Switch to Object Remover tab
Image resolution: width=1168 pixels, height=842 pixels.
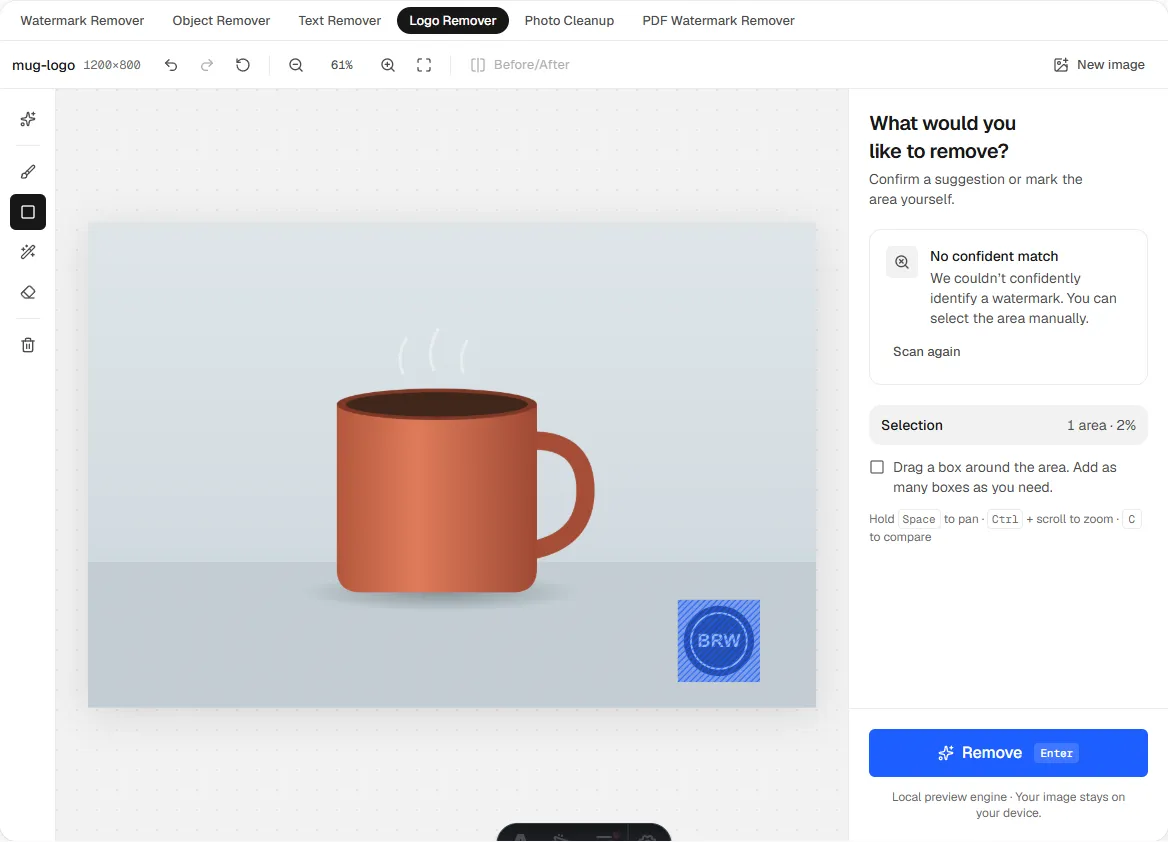pos(221,21)
